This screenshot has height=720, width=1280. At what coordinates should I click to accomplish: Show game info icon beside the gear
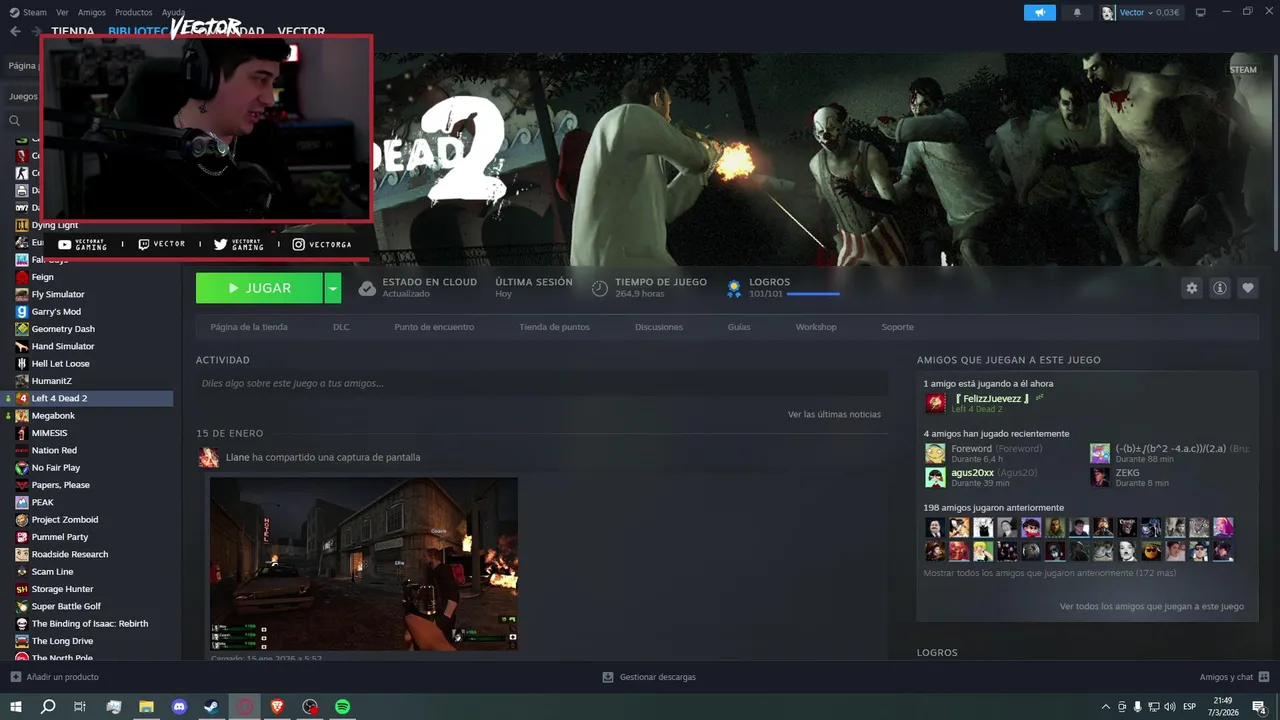click(x=1219, y=288)
